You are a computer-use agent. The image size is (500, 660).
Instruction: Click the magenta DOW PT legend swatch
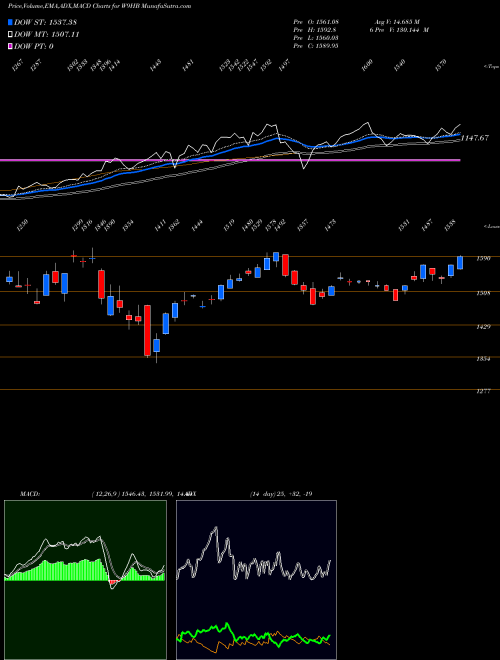[11, 46]
